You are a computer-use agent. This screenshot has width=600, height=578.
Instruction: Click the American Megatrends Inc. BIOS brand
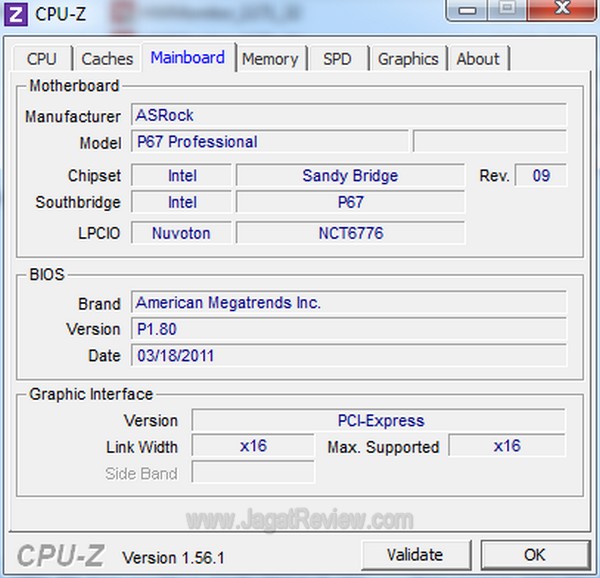(x=349, y=302)
